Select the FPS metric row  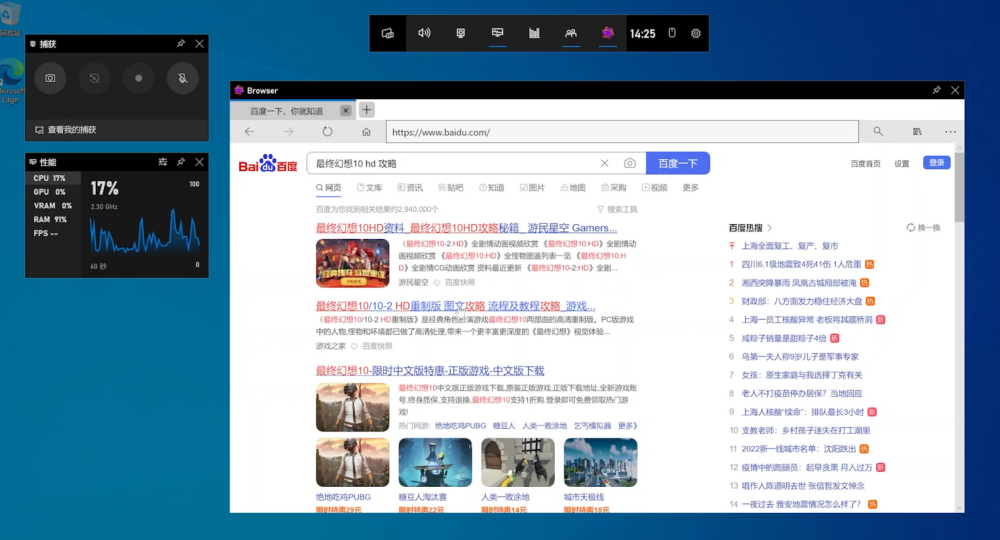[x=52, y=233]
